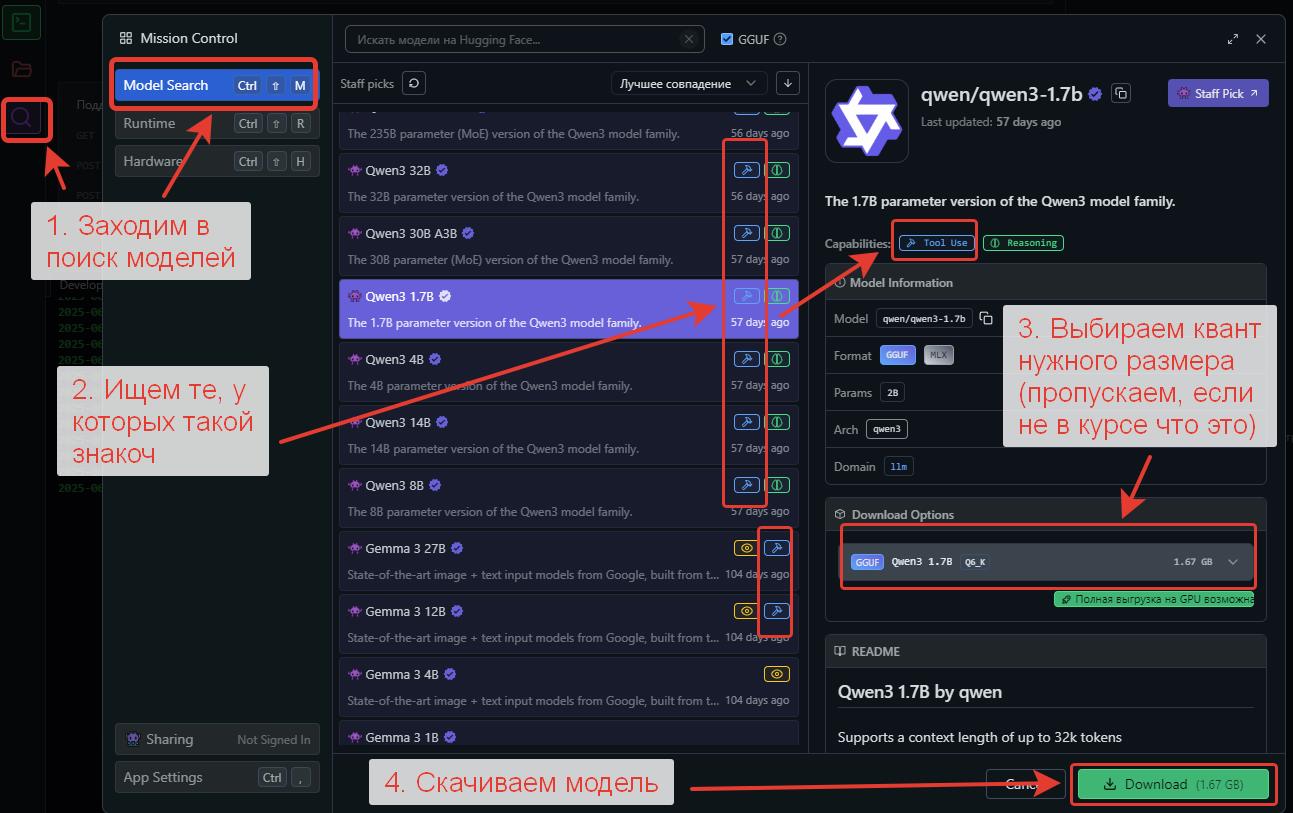Viewport: 1293px width, 813px height.
Task: Switch to the Model Search tab
Action: (215, 85)
